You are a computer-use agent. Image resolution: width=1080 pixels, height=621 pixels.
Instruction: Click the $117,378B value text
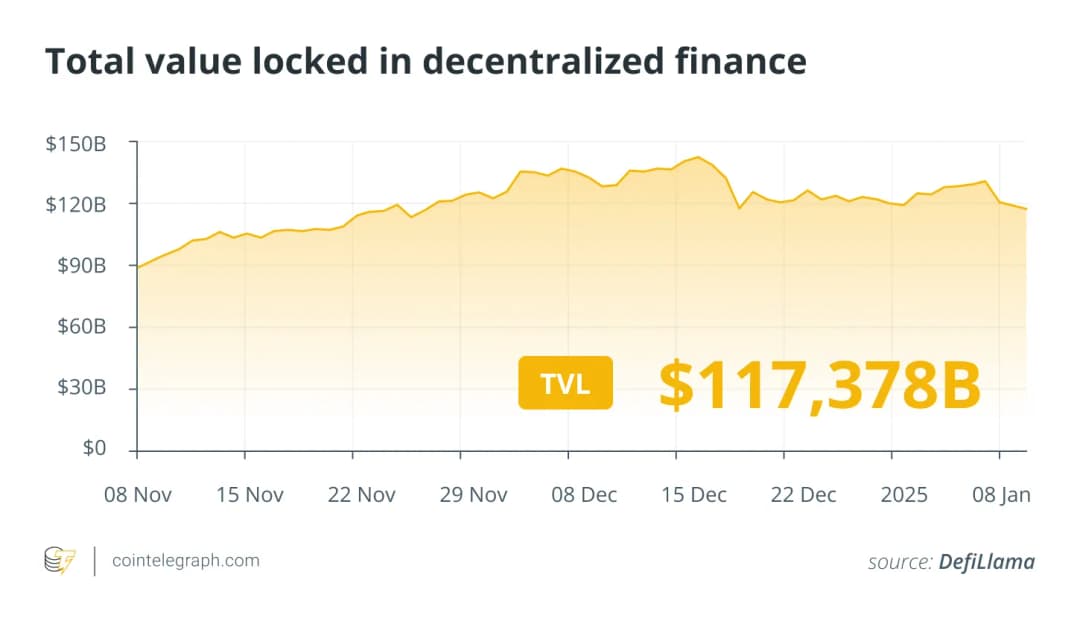[x=819, y=386]
